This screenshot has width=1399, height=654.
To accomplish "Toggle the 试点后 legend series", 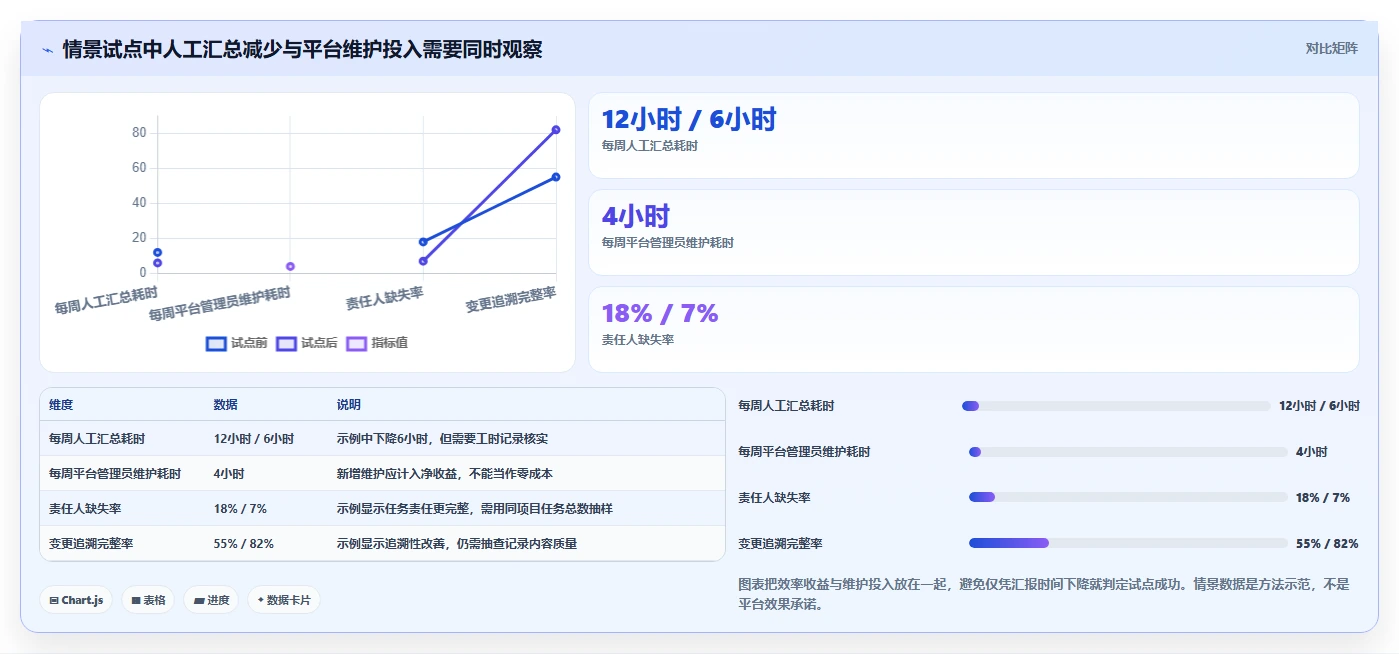I will tap(307, 343).
